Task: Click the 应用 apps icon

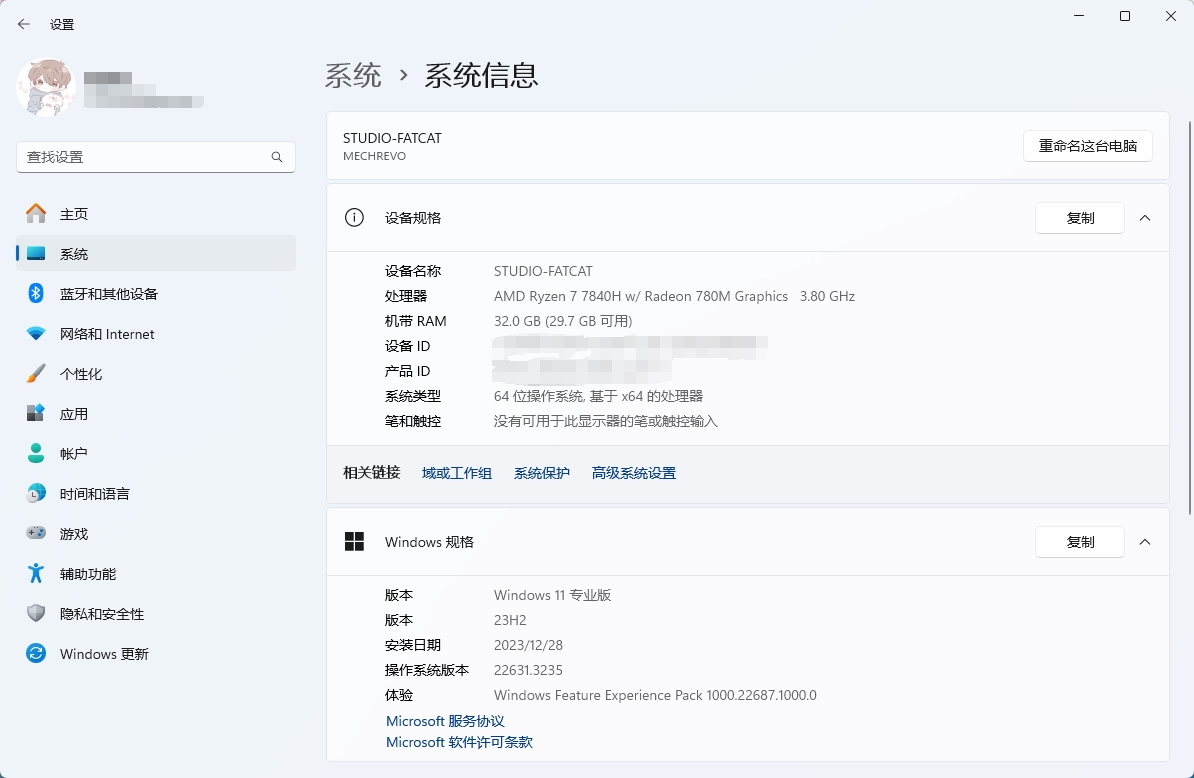Action: [36, 413]
